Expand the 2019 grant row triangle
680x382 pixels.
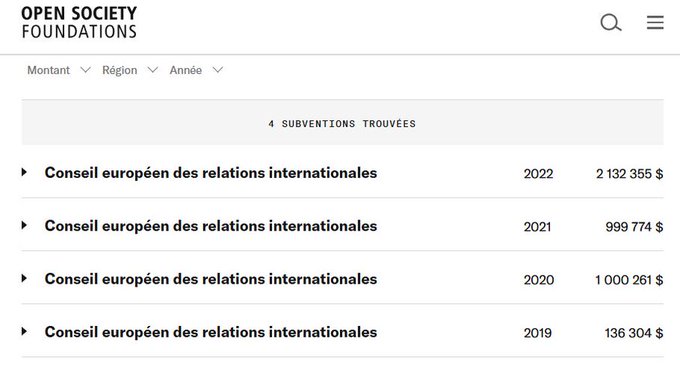(24, 332)
